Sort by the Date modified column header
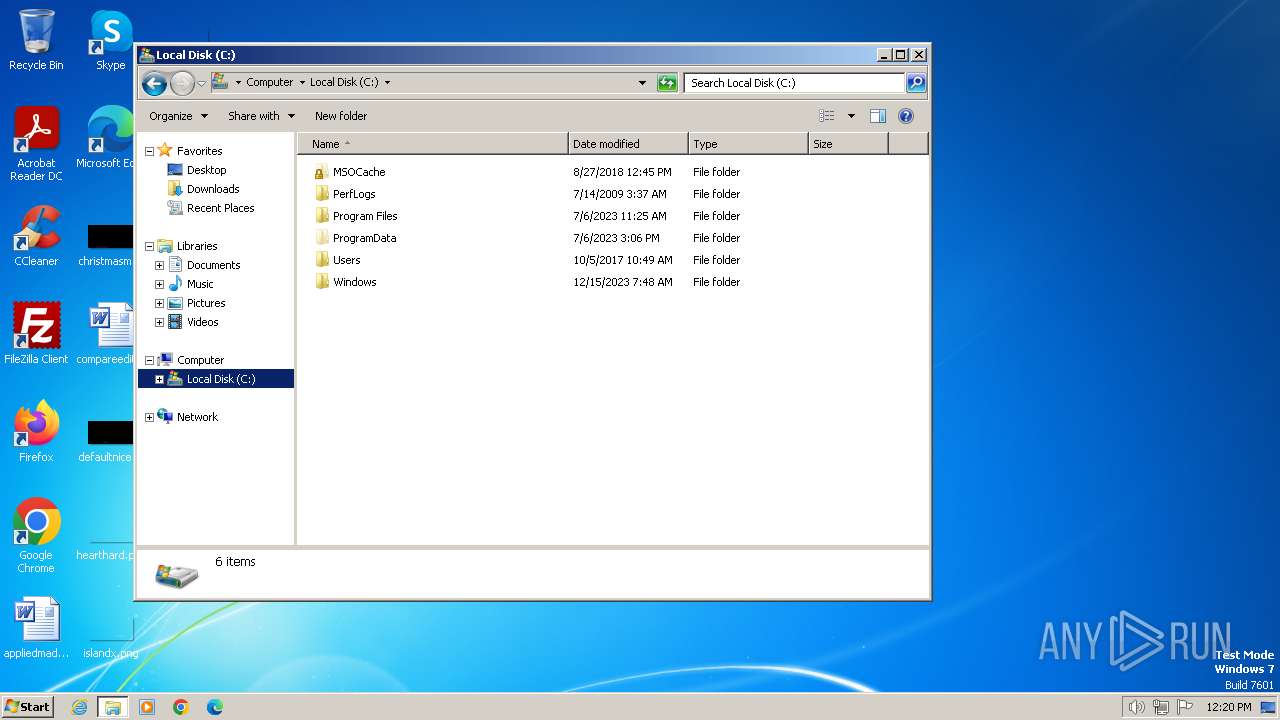Viewport: 1280px width, 720px height. tap(628, 144)
